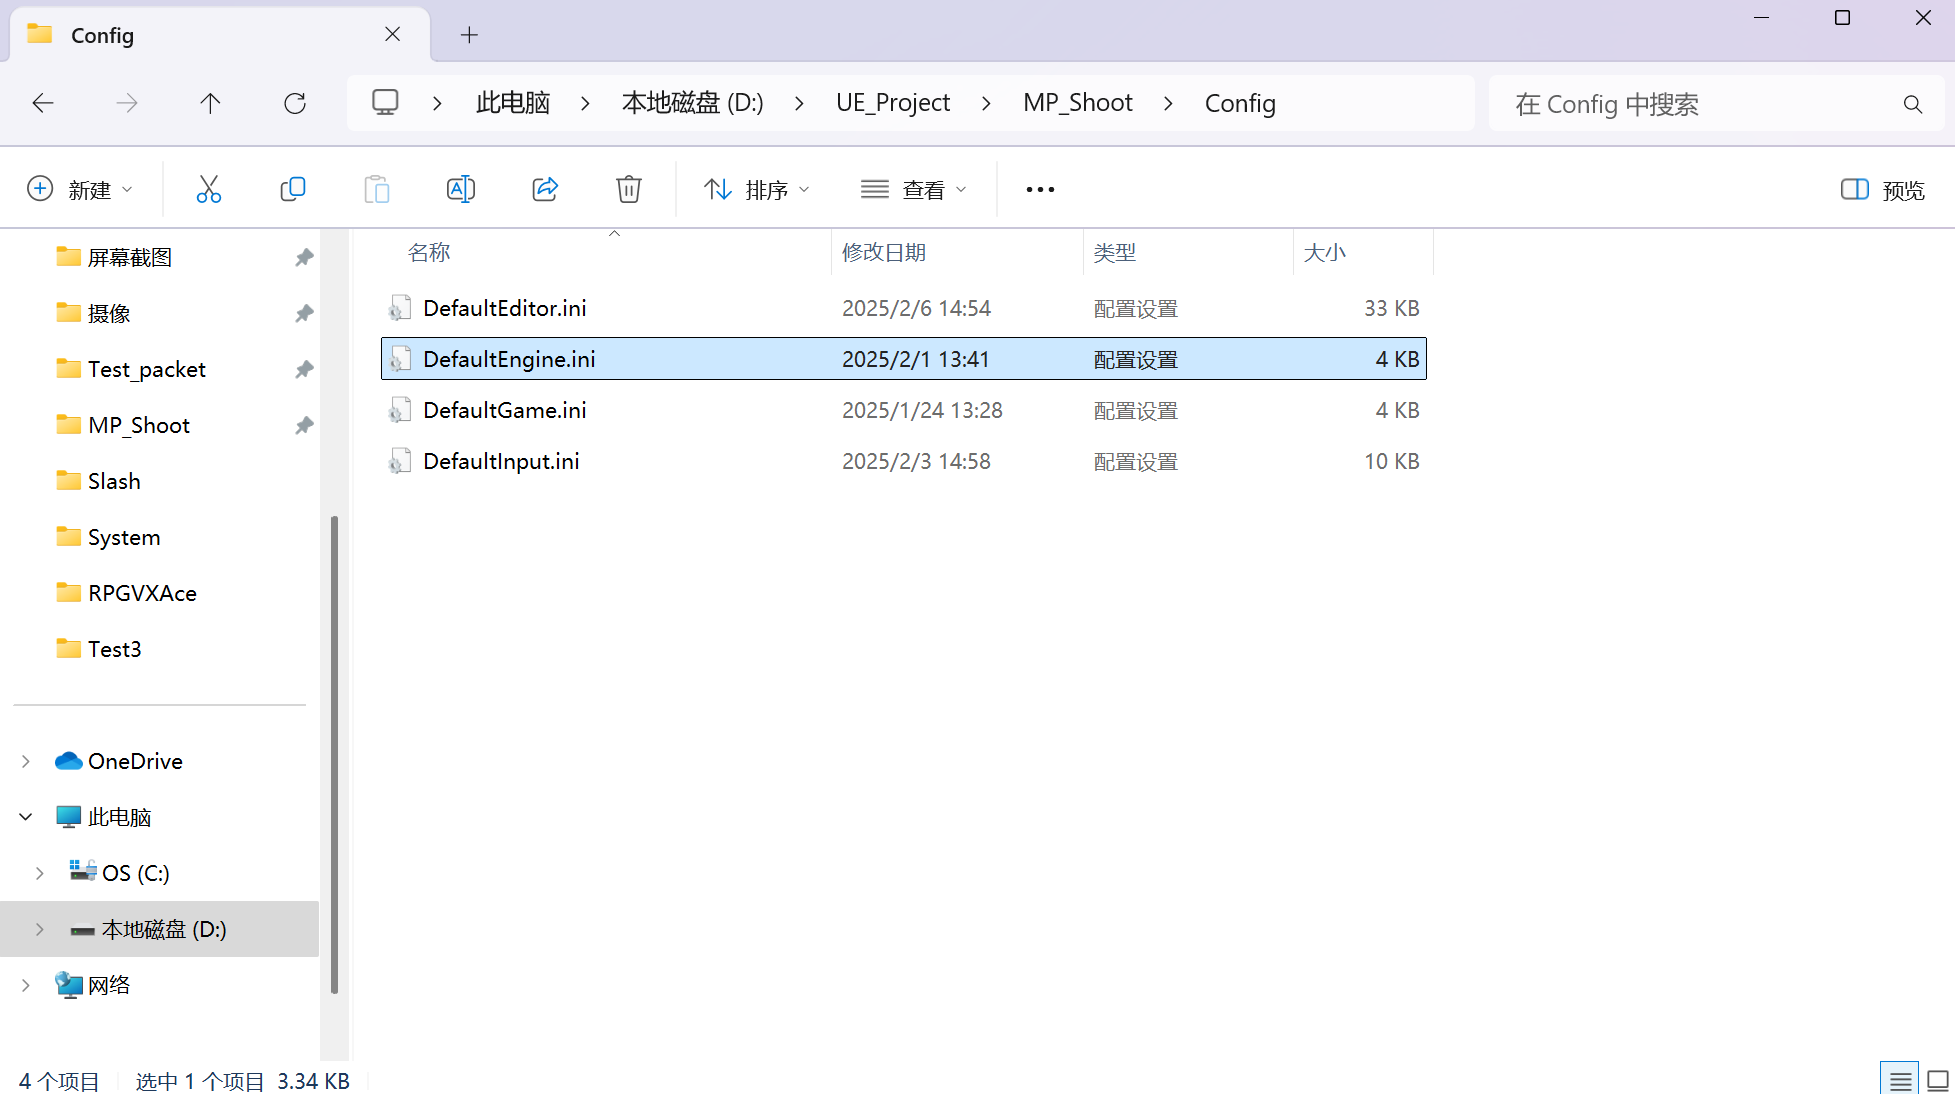Open the three-dots more options menu
Viewport: 1955px width, 1094px height.
tap(1040, 190)
